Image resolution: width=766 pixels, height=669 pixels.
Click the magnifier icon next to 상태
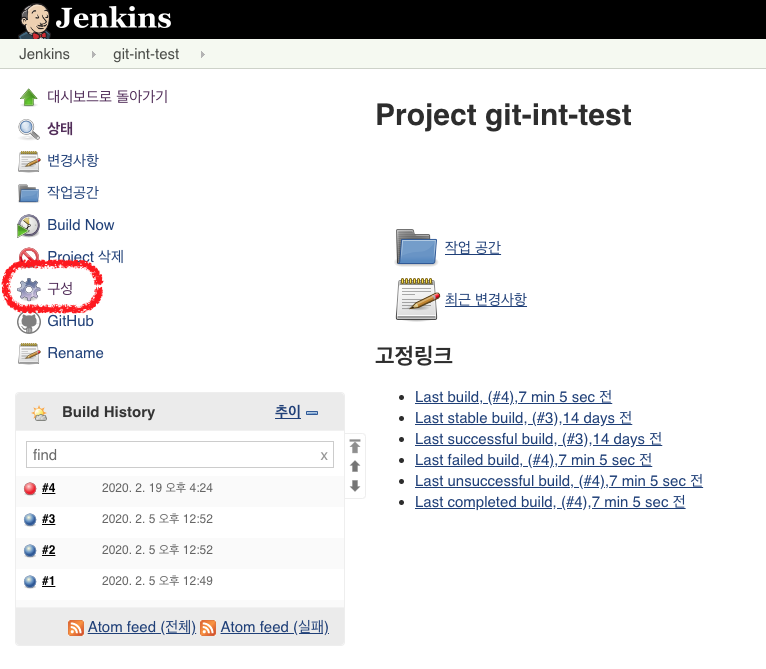click(28, 129)
